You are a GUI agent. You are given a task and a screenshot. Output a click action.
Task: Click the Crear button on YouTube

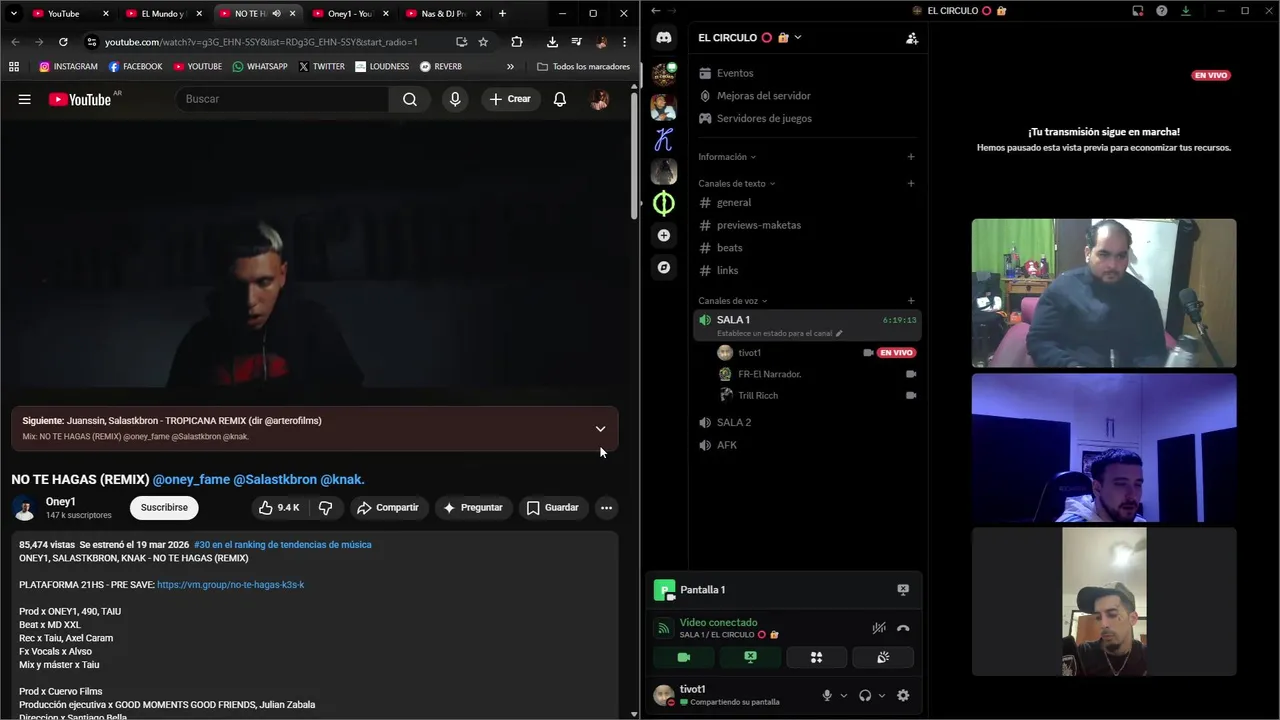click(511, 99)
